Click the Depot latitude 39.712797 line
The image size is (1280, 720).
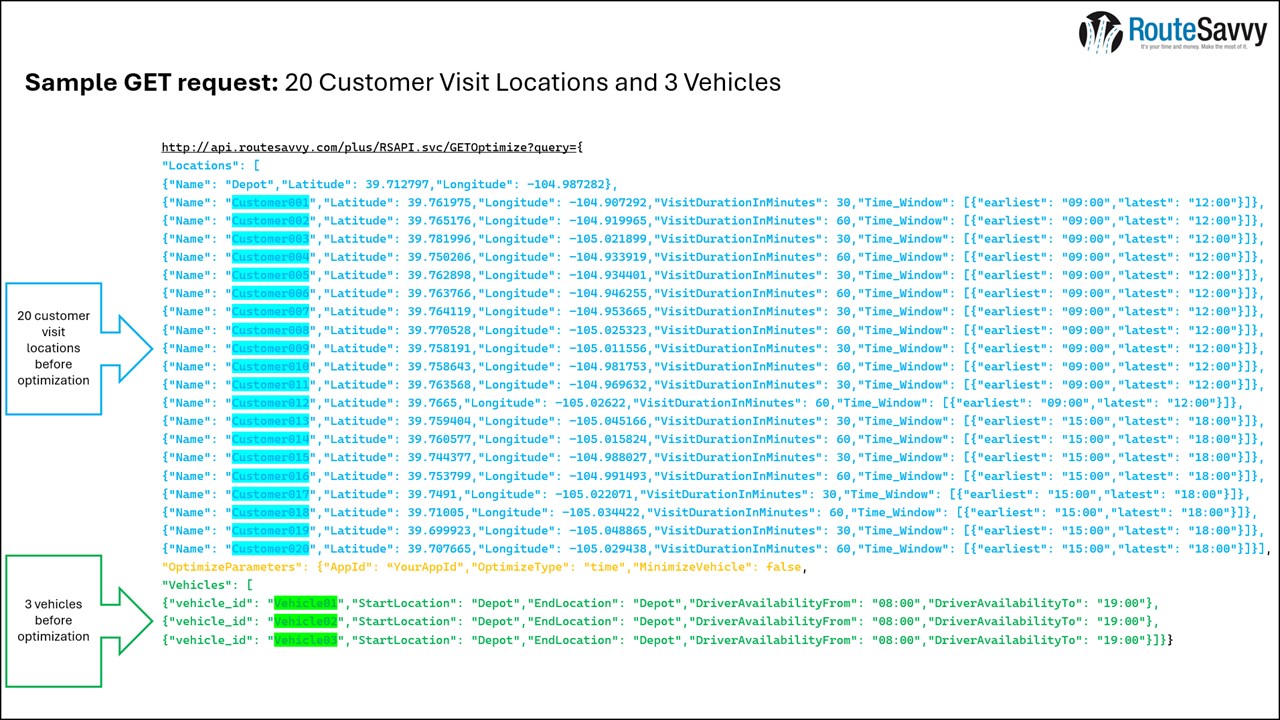(x=390, y=184)
